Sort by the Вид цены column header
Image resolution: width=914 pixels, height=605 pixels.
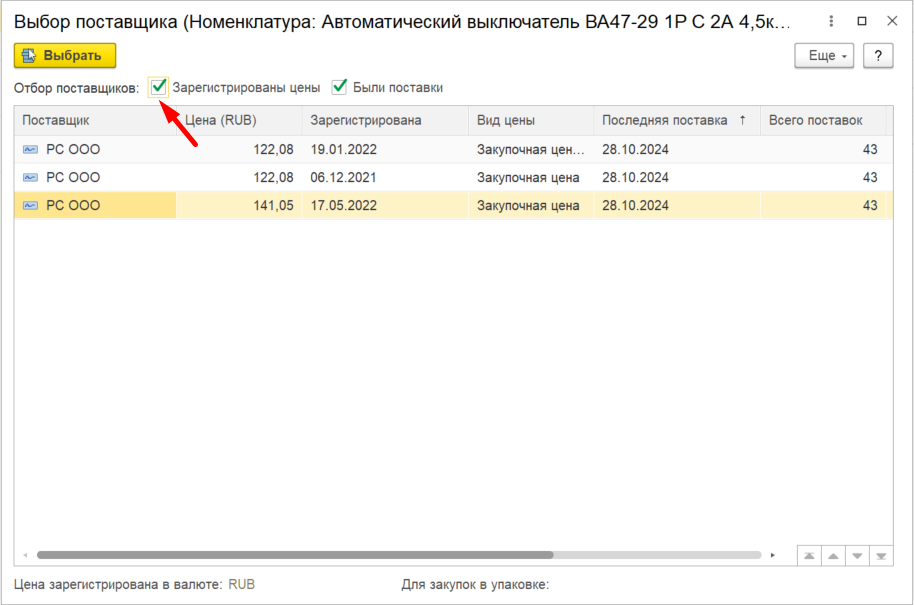click(532, 121)
